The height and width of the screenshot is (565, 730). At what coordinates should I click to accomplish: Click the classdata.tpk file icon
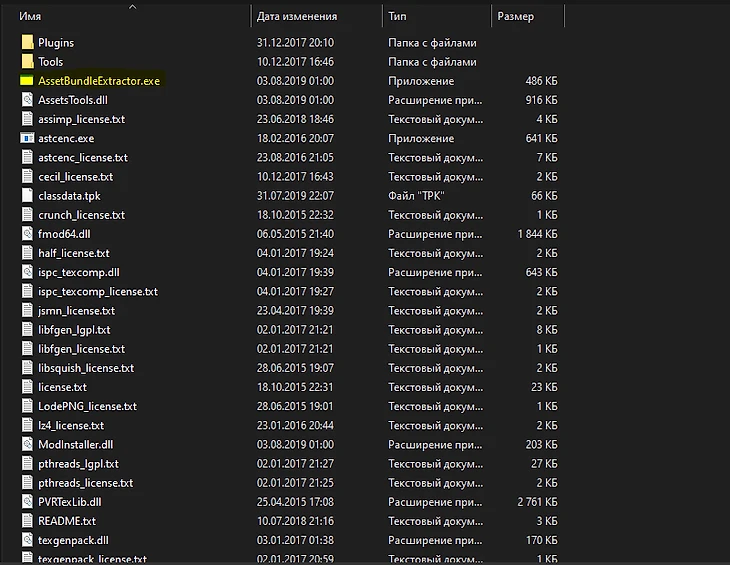click(27, 195)
